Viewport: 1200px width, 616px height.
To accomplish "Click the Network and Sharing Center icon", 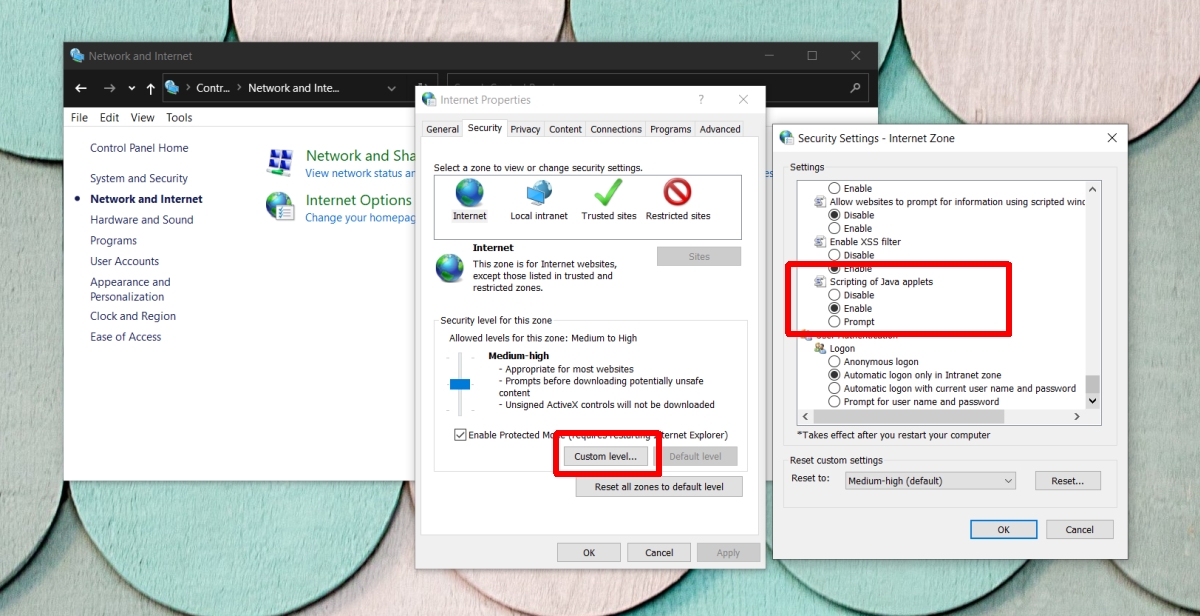I will tap(280, 160).
